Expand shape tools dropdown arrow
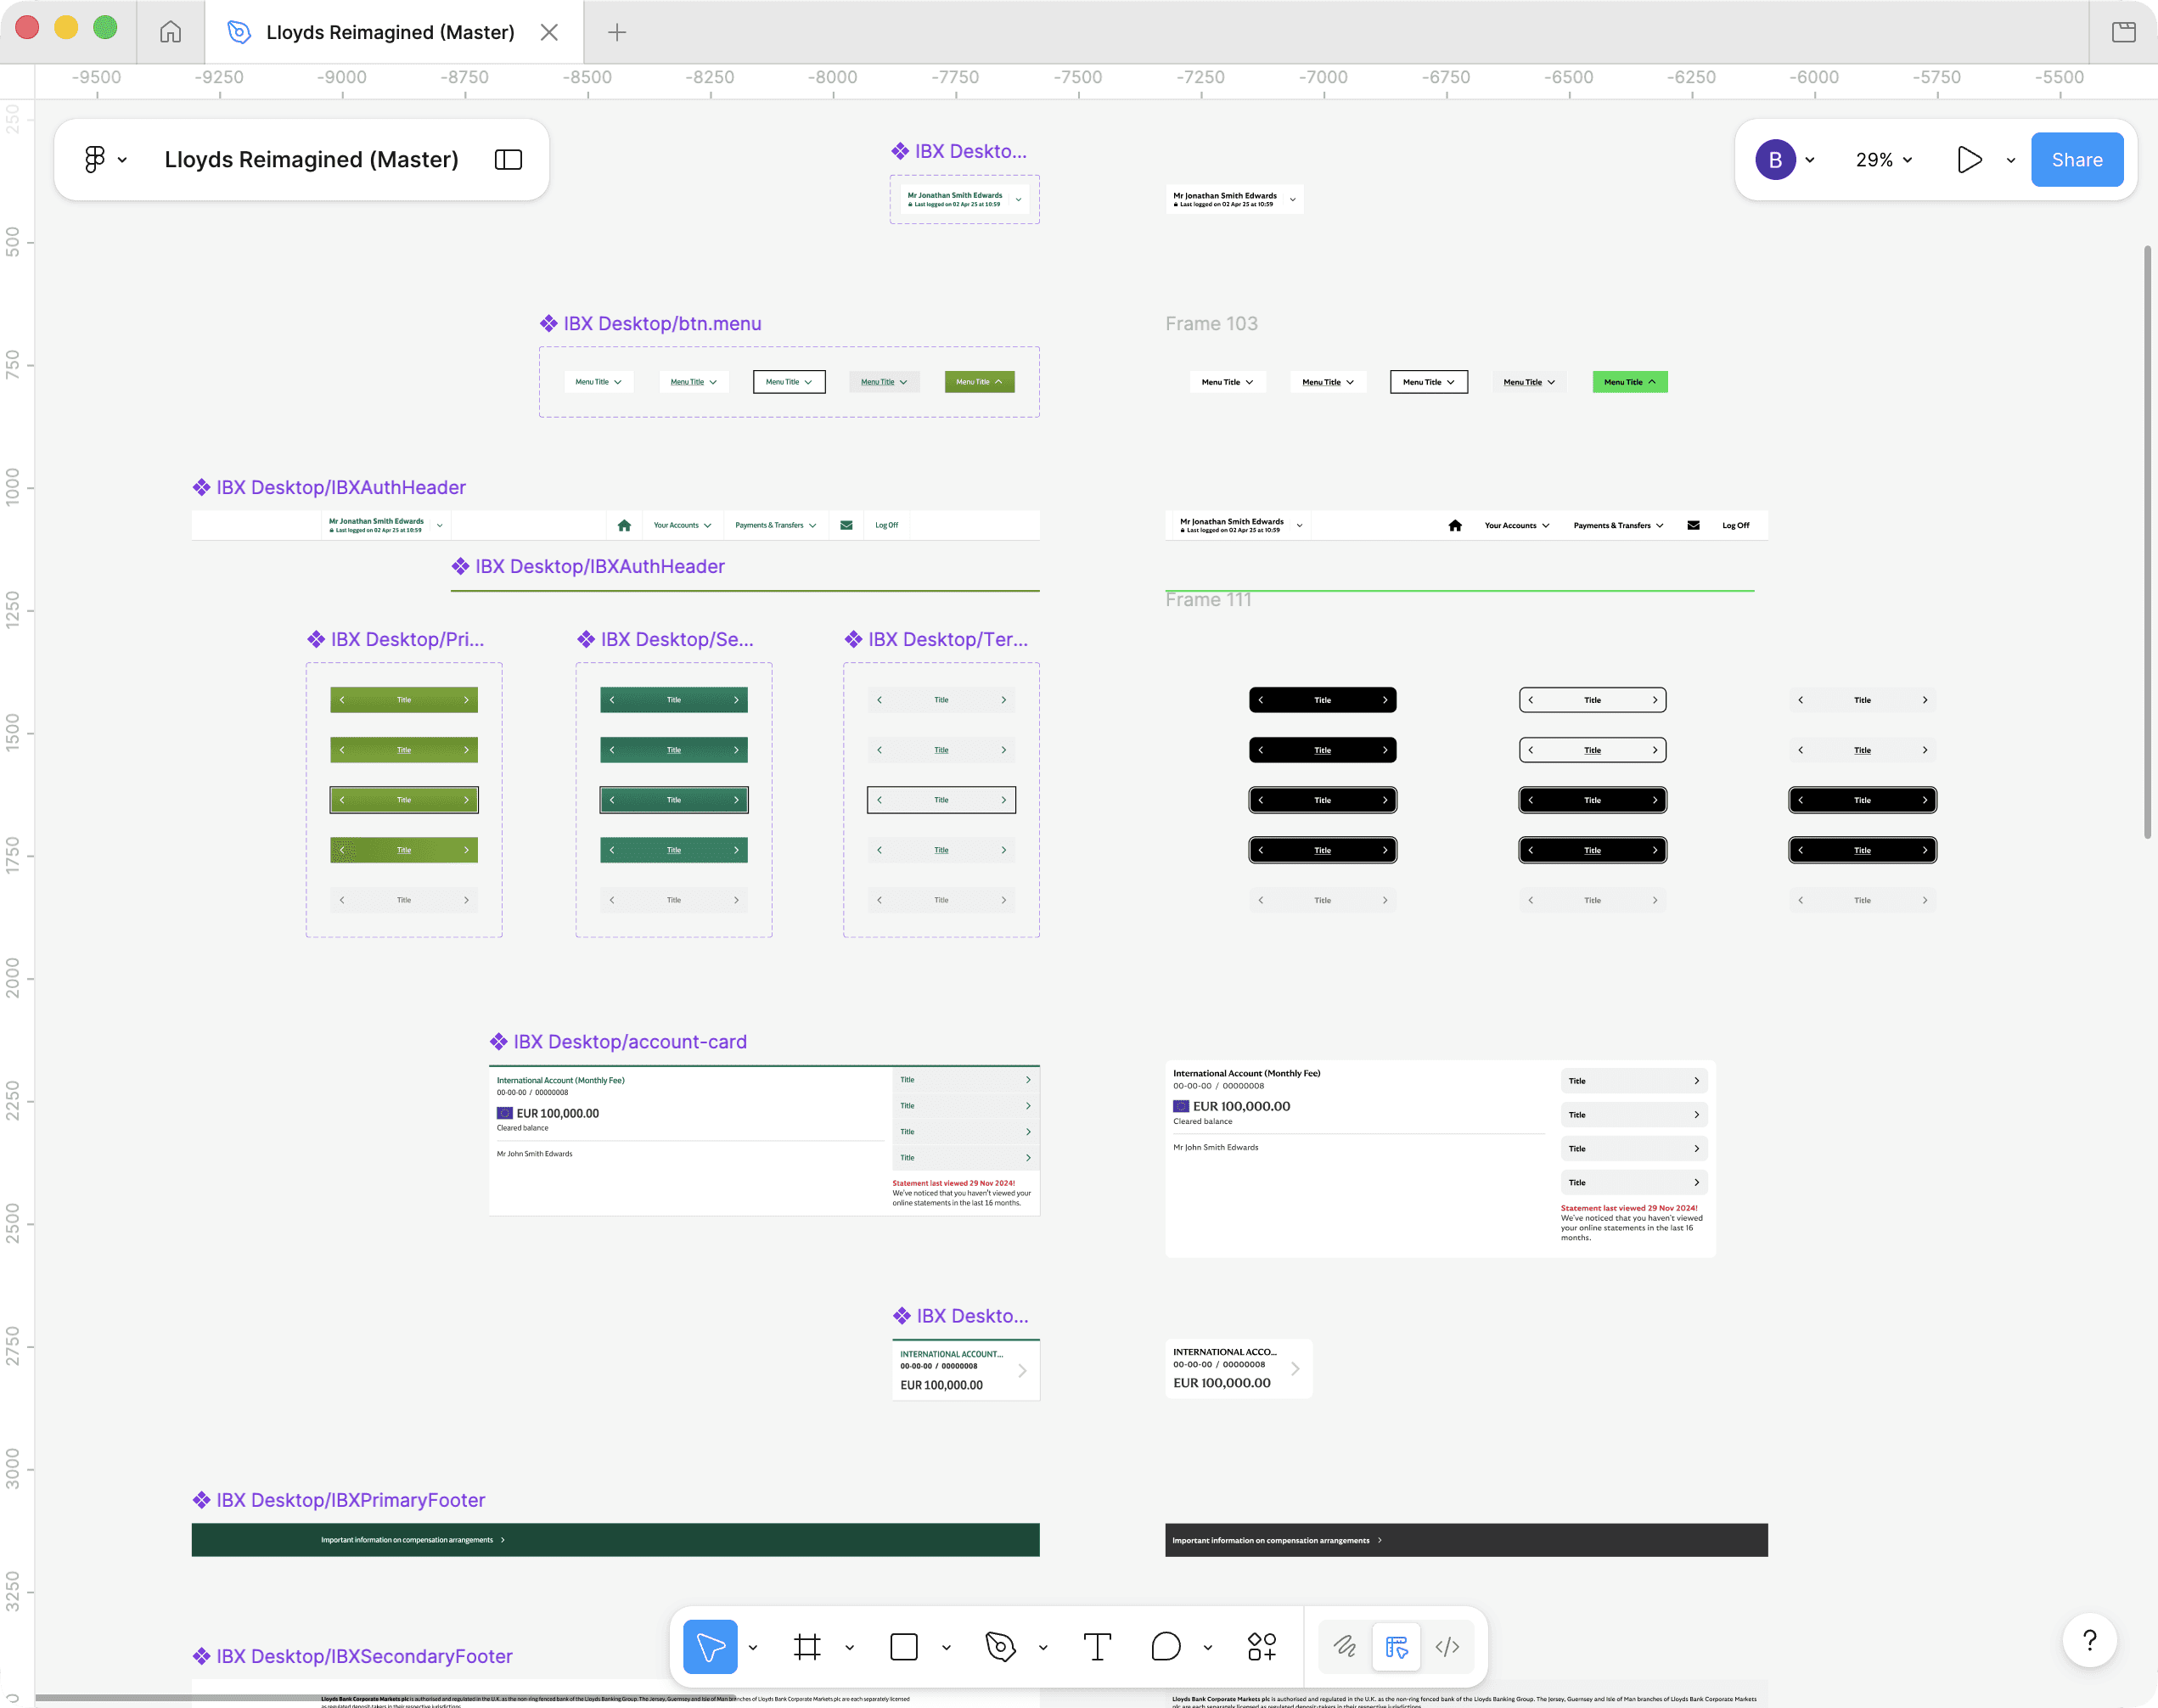Screen dimensions: 2158x1708 tap(946, 1647)
